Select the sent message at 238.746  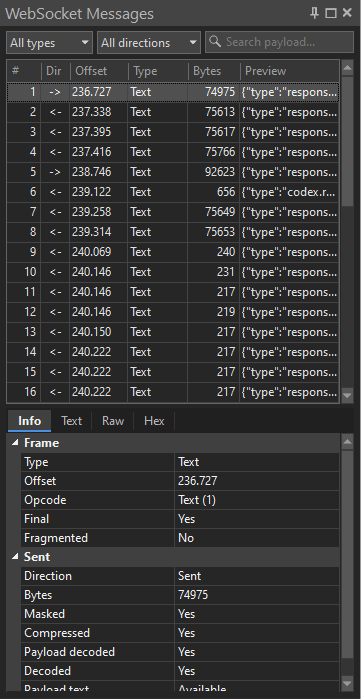click(173, 172)
